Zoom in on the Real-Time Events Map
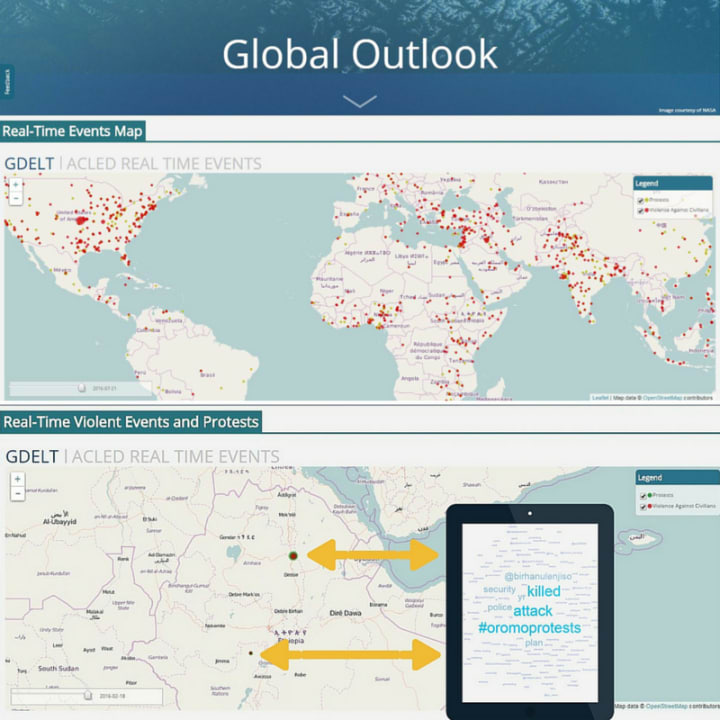This screenshot has height=720, width=720. pyautogui.click(x=16, y=185)
